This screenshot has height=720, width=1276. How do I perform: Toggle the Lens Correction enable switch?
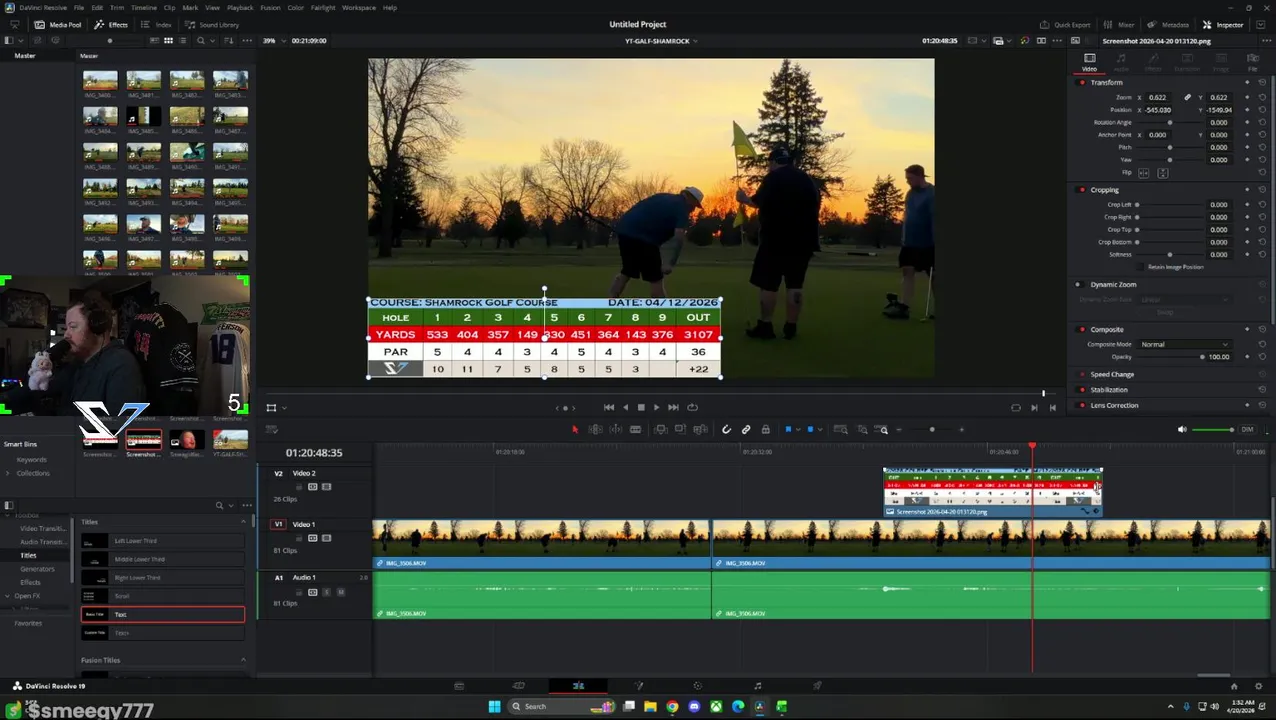click(1081, 405)
